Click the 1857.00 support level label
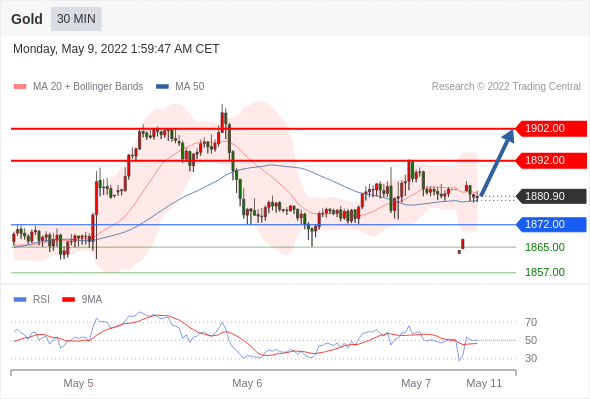 [x=545, y=272]
